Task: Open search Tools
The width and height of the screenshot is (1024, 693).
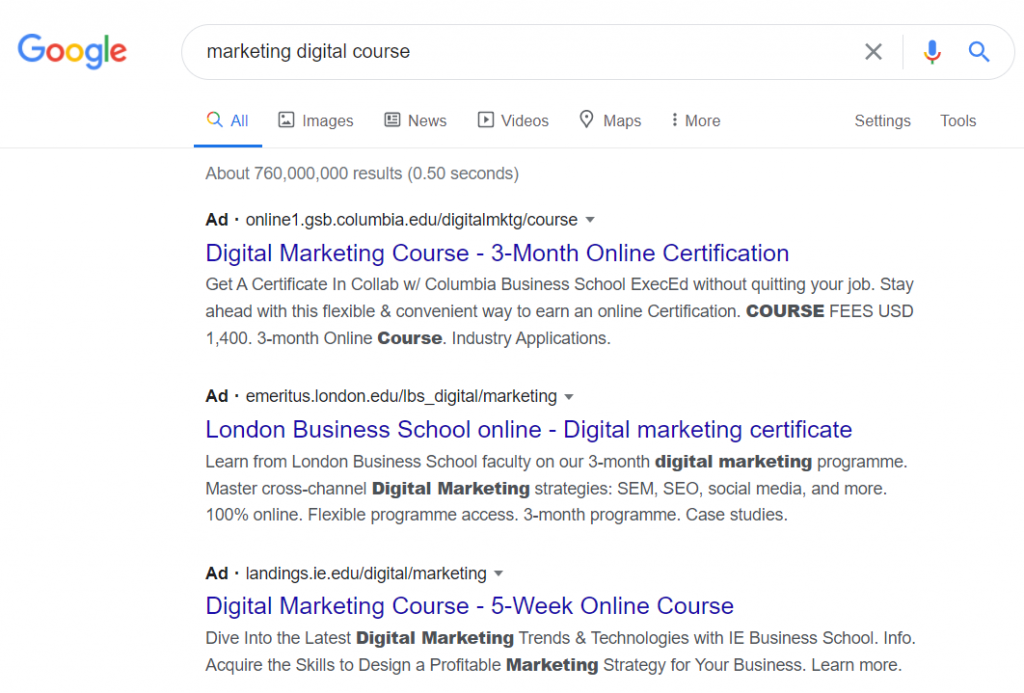Action: 958,121
